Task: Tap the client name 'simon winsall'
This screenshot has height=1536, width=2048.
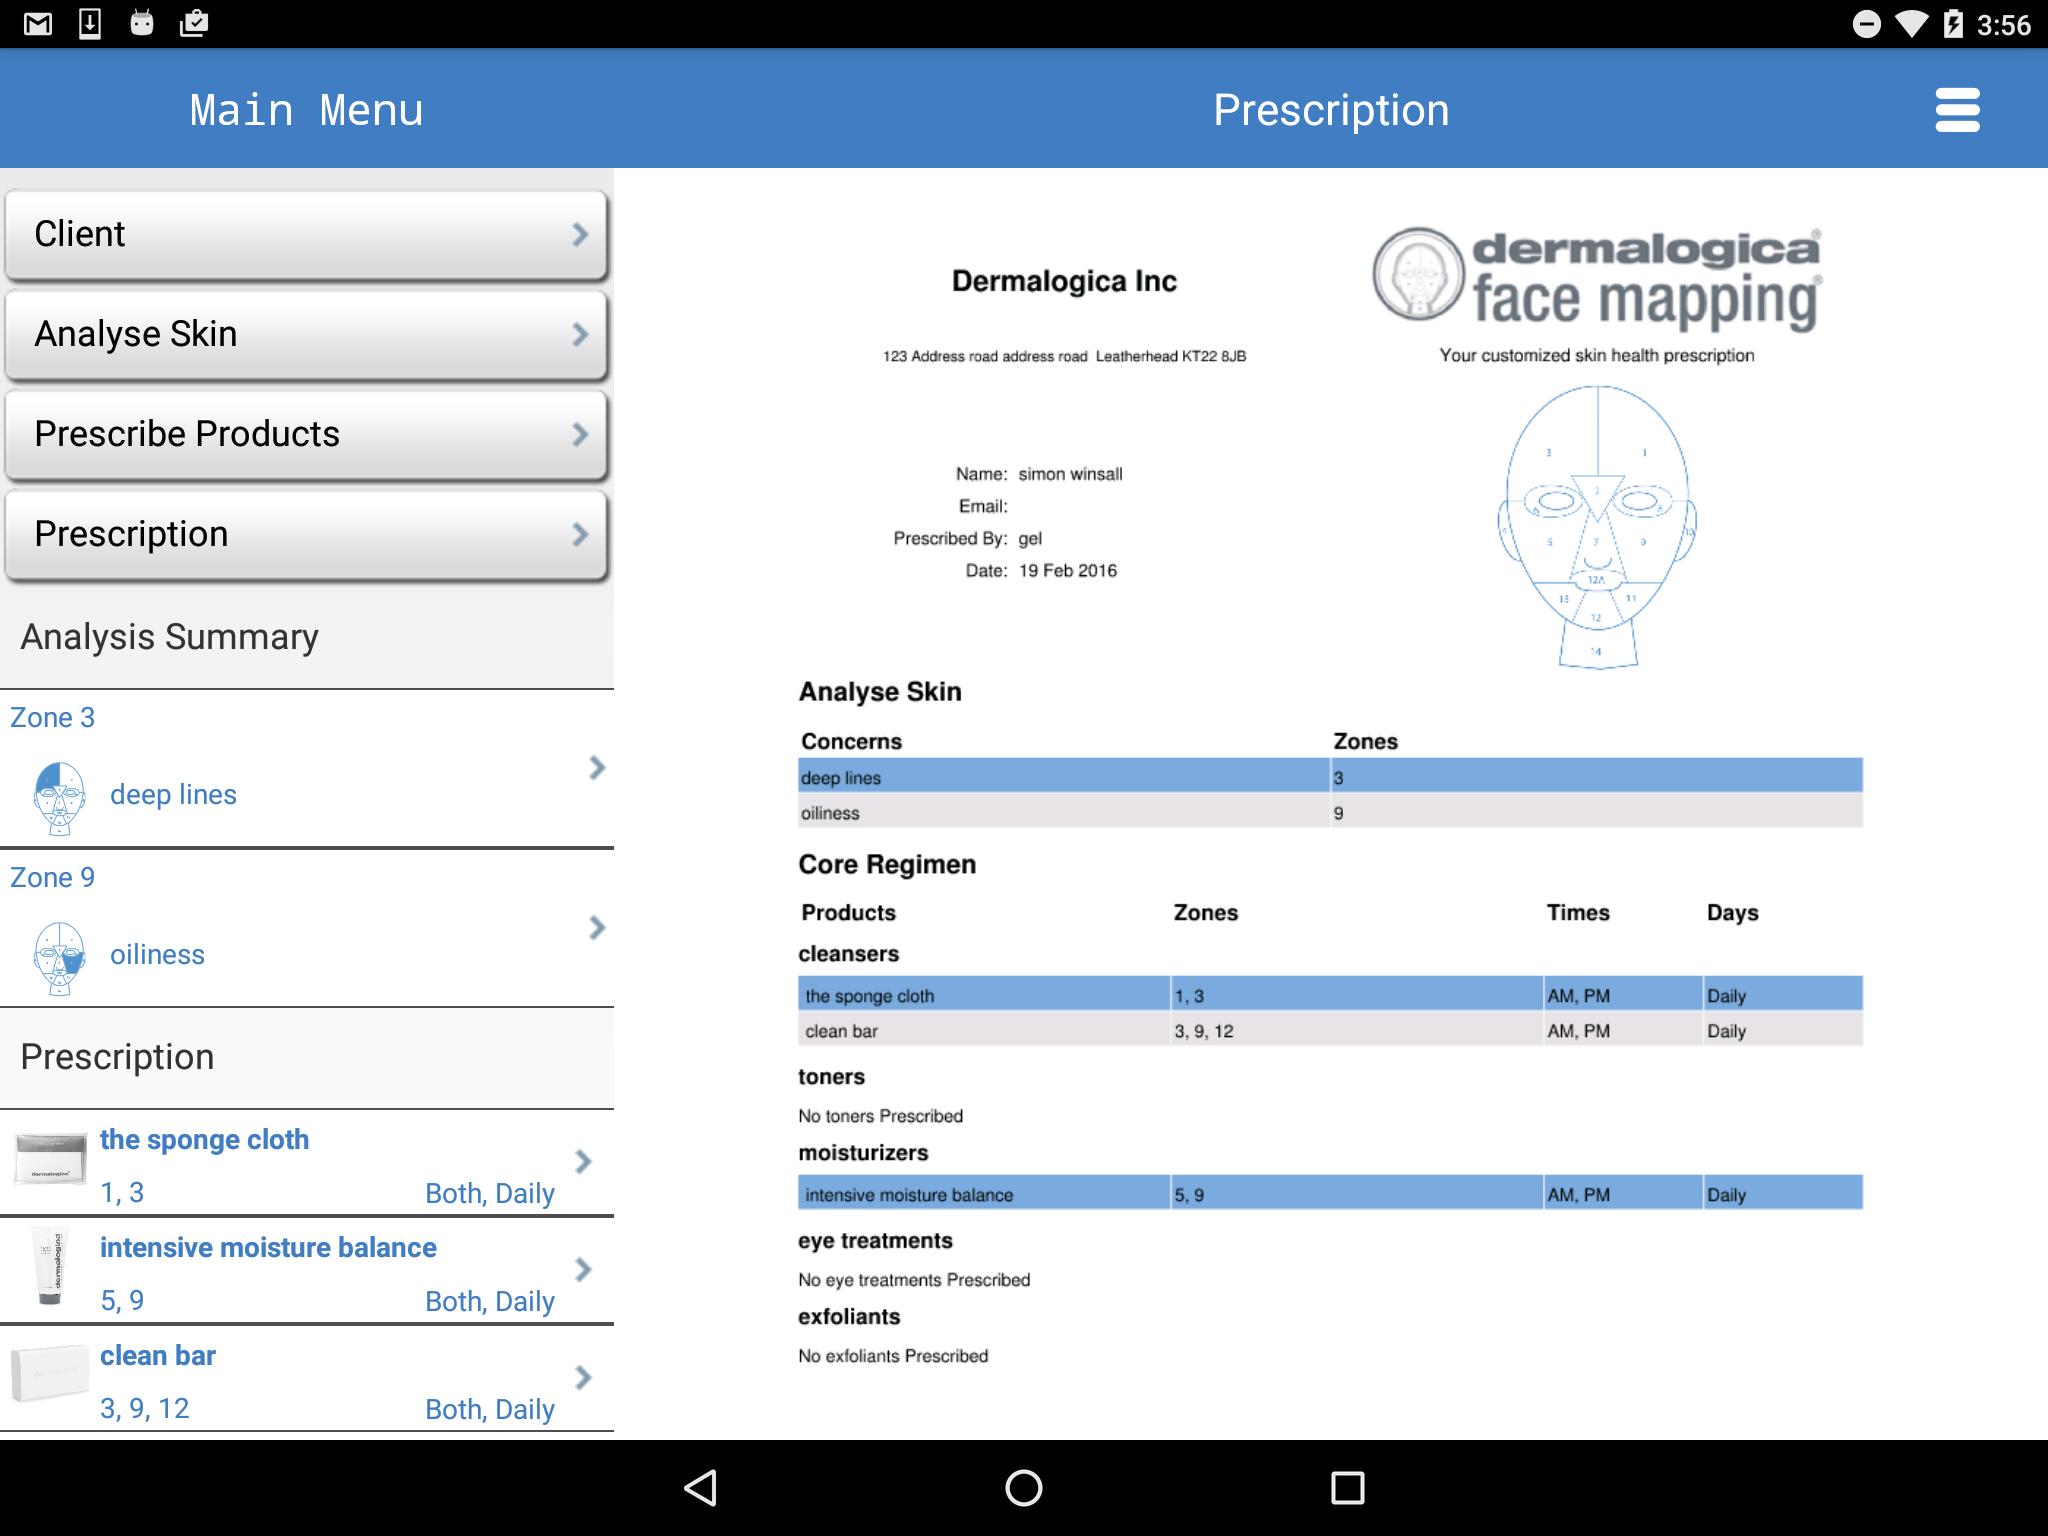Action: [x=1070, y=474]
